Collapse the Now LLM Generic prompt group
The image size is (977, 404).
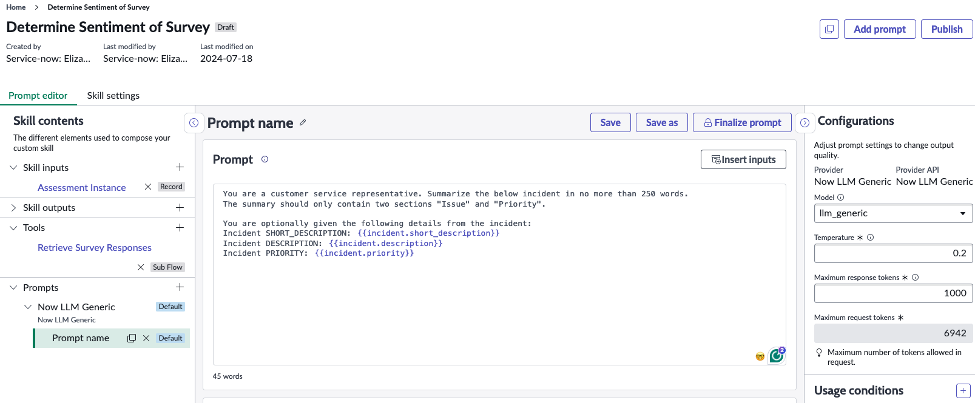(x=27, y=307)
